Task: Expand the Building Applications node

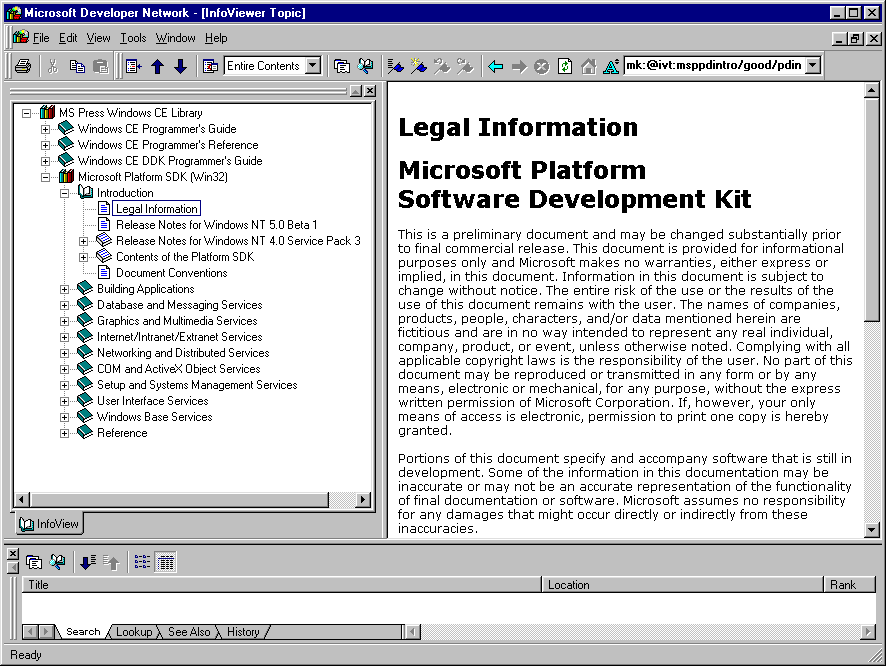Action: [x=64, y=289]
